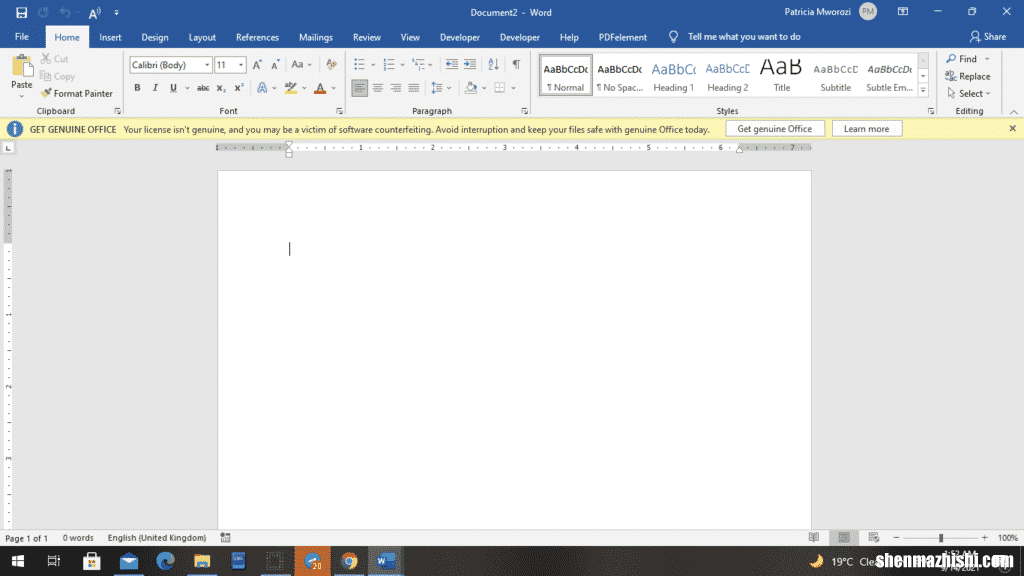Expand bullet list options arrow
This screenshot has height=576, width=1024.
pos(373,65)
